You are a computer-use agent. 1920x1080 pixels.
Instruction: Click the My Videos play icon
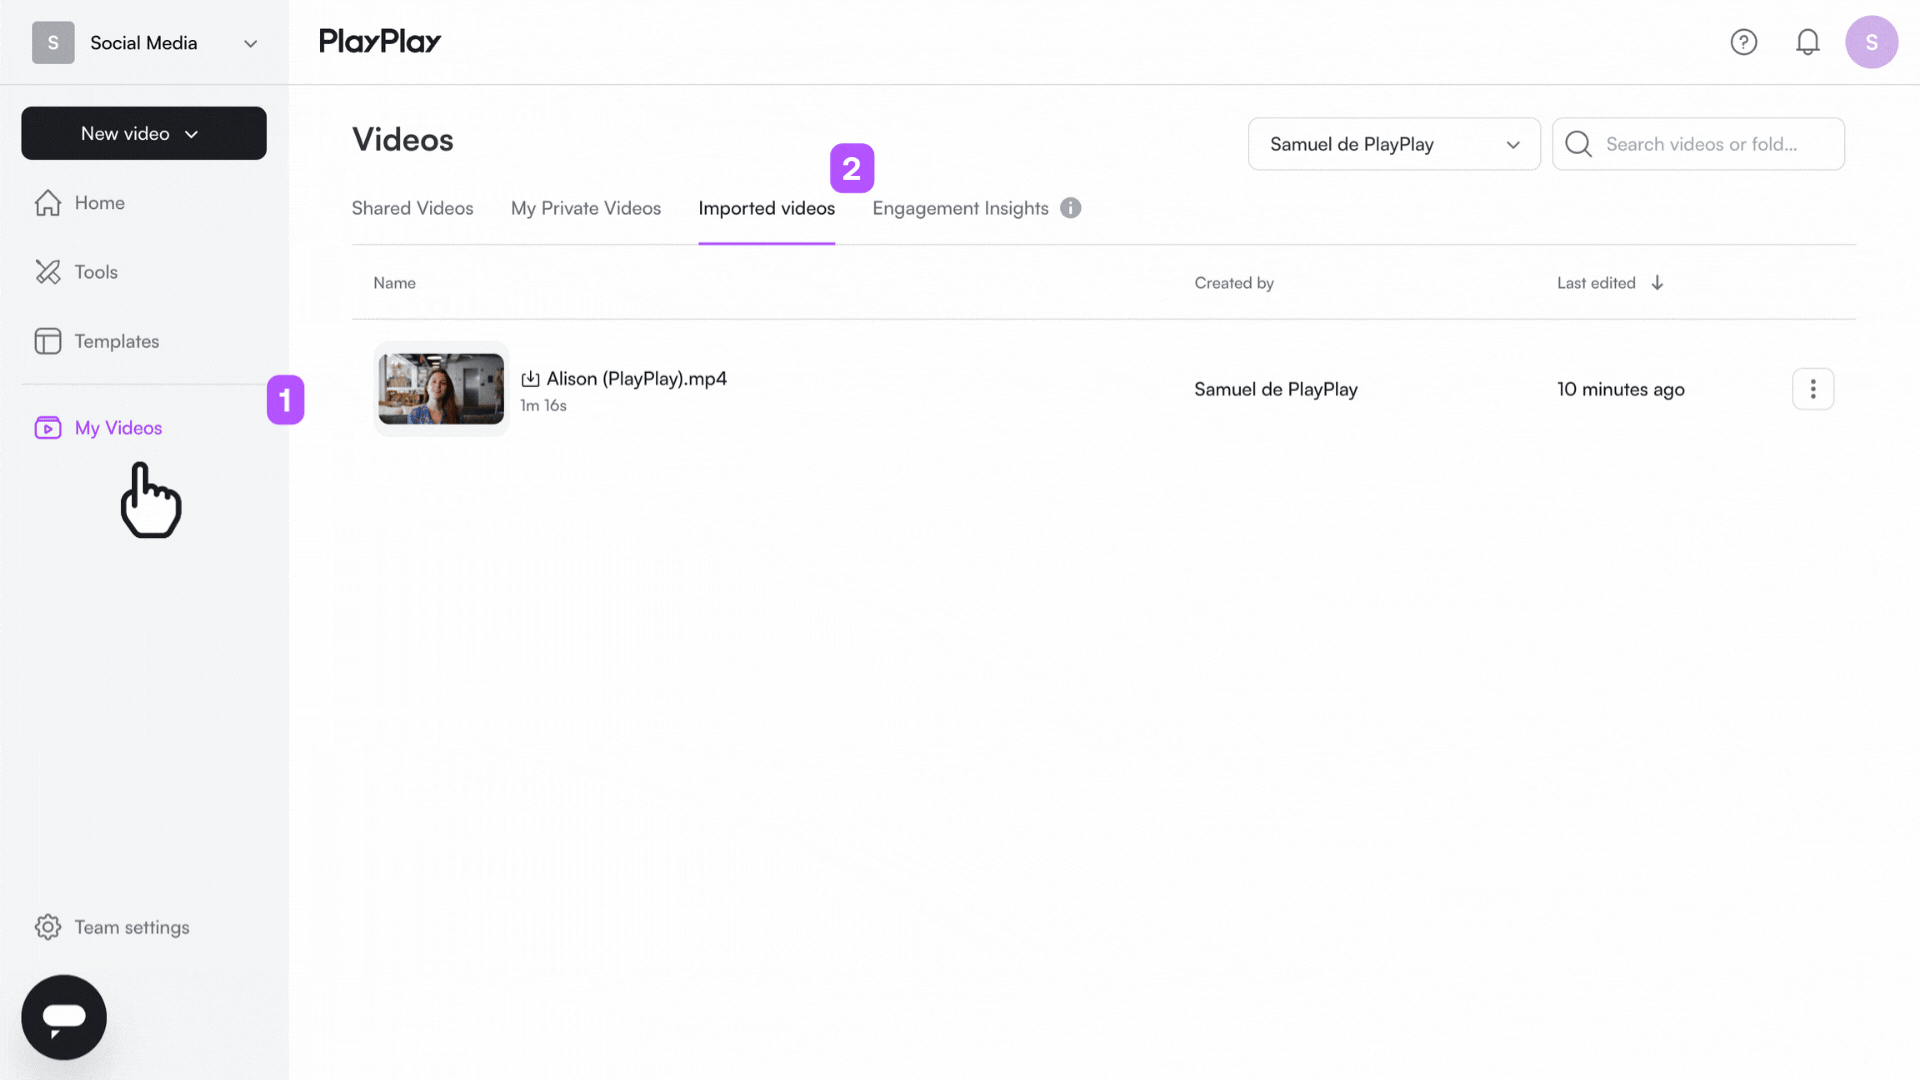(48, 428)
